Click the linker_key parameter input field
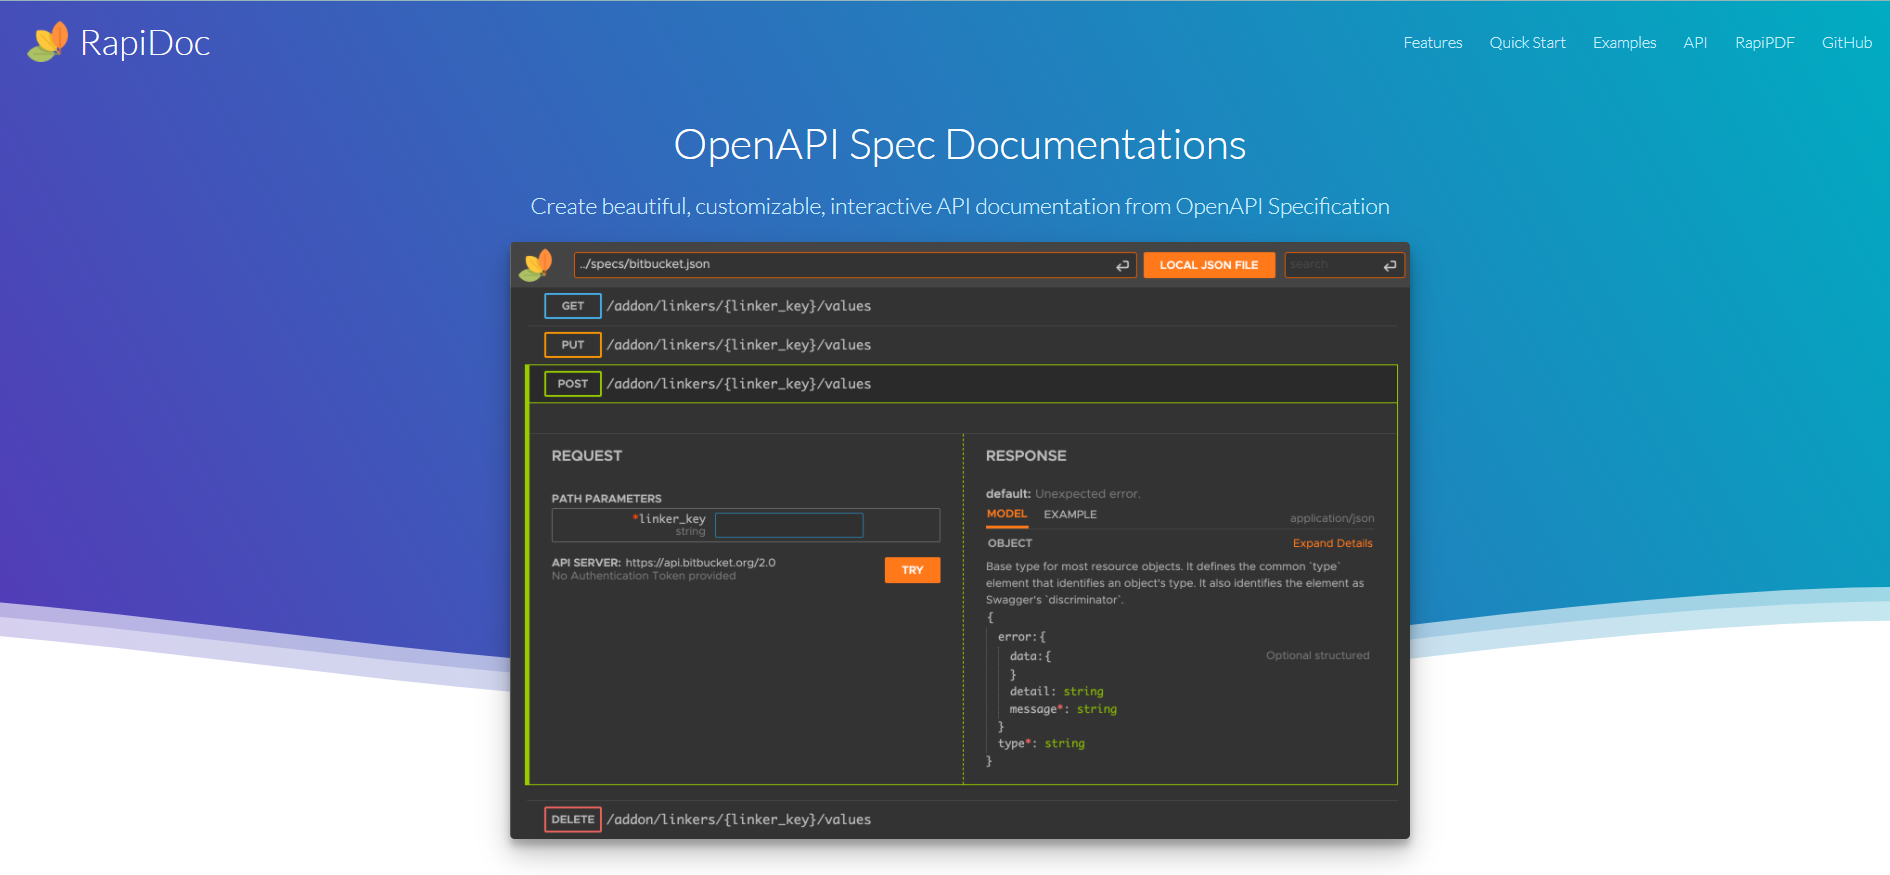 (789, 525)
